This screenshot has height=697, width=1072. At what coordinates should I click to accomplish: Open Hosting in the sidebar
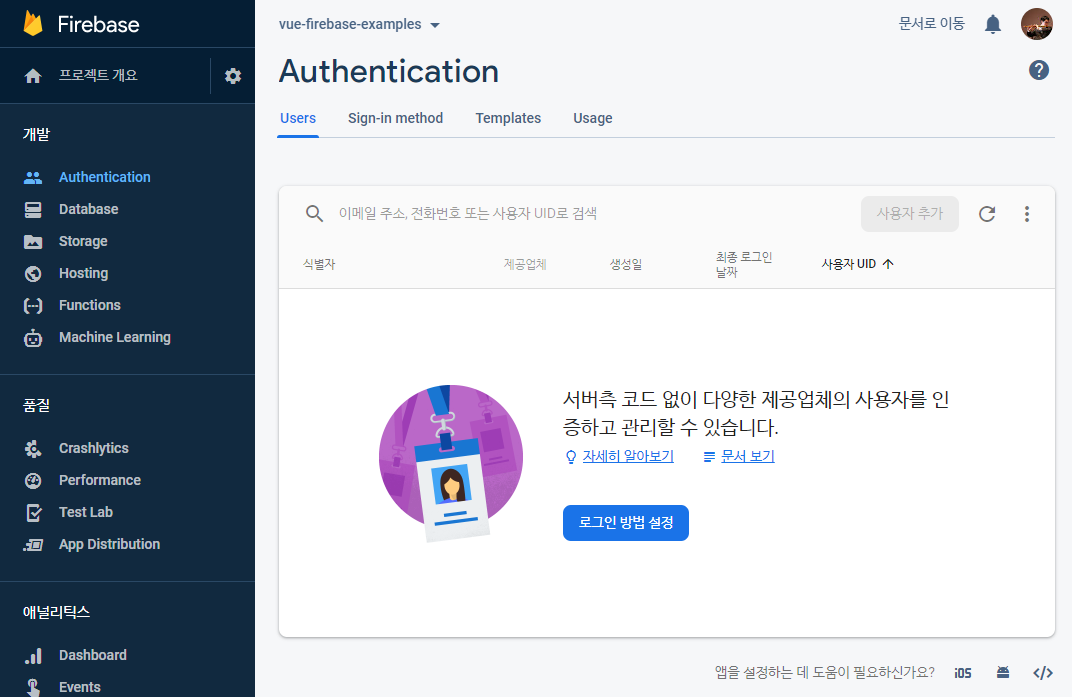pos(83,274)
